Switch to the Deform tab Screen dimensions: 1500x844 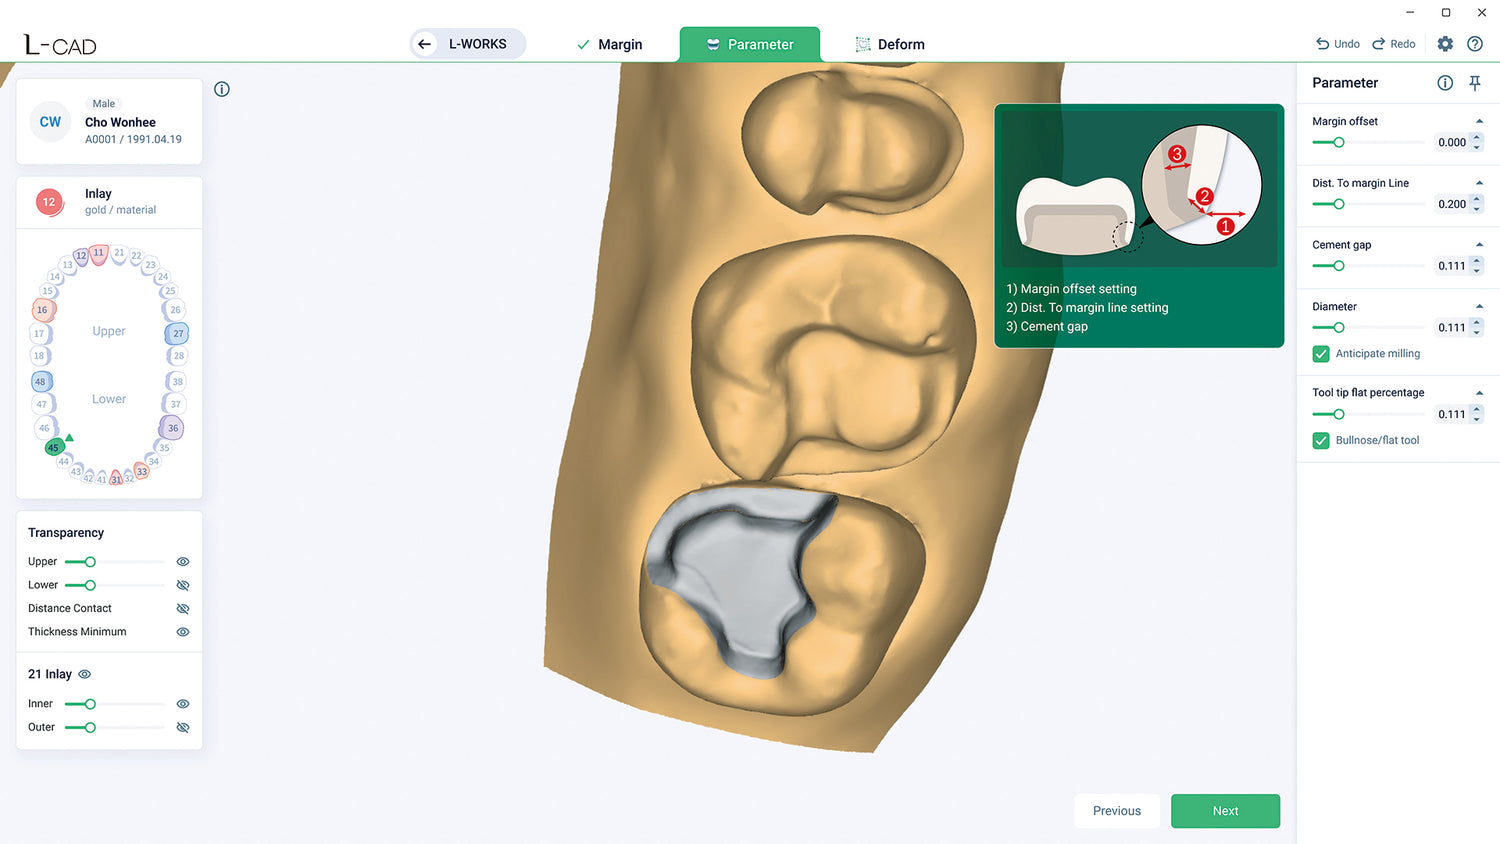tap(890, 45)
